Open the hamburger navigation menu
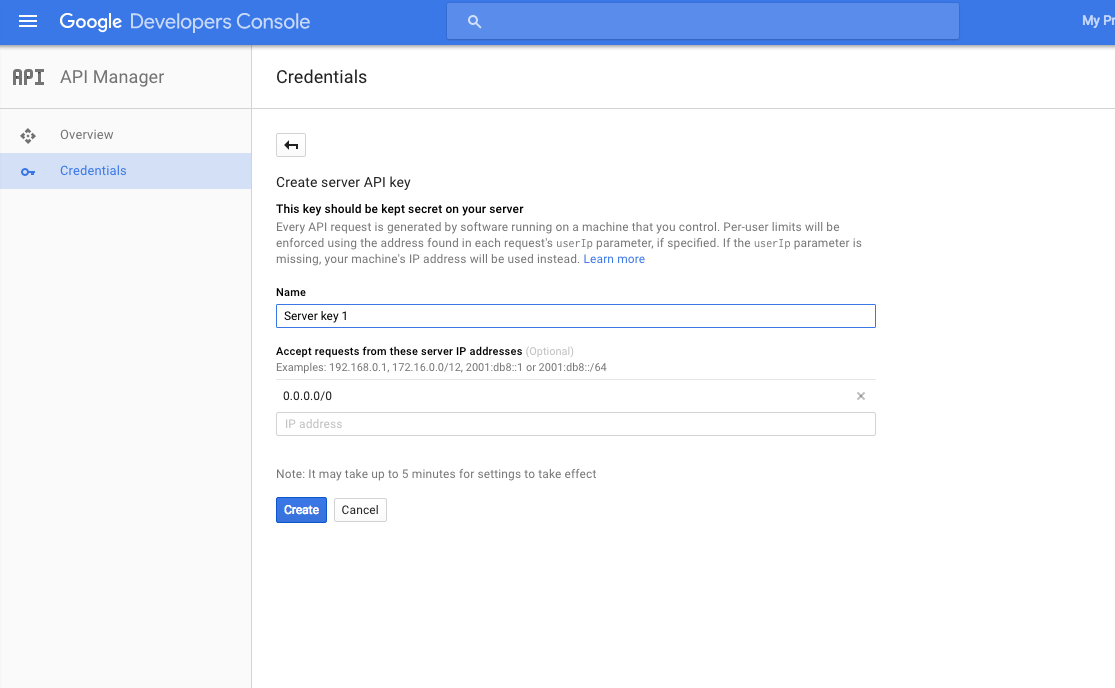The image size is (1115, 688). [x=28, y=21]
